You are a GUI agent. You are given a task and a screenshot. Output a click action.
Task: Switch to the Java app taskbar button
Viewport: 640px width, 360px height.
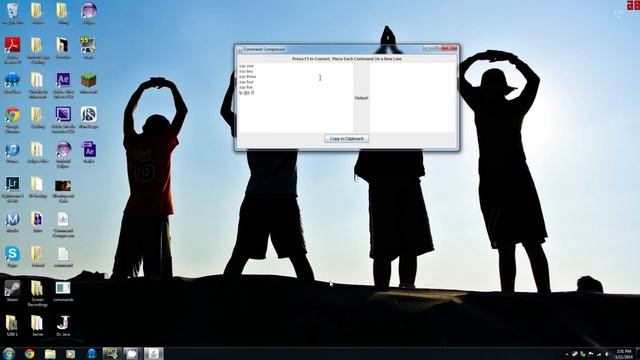click(x=153, y=354)
